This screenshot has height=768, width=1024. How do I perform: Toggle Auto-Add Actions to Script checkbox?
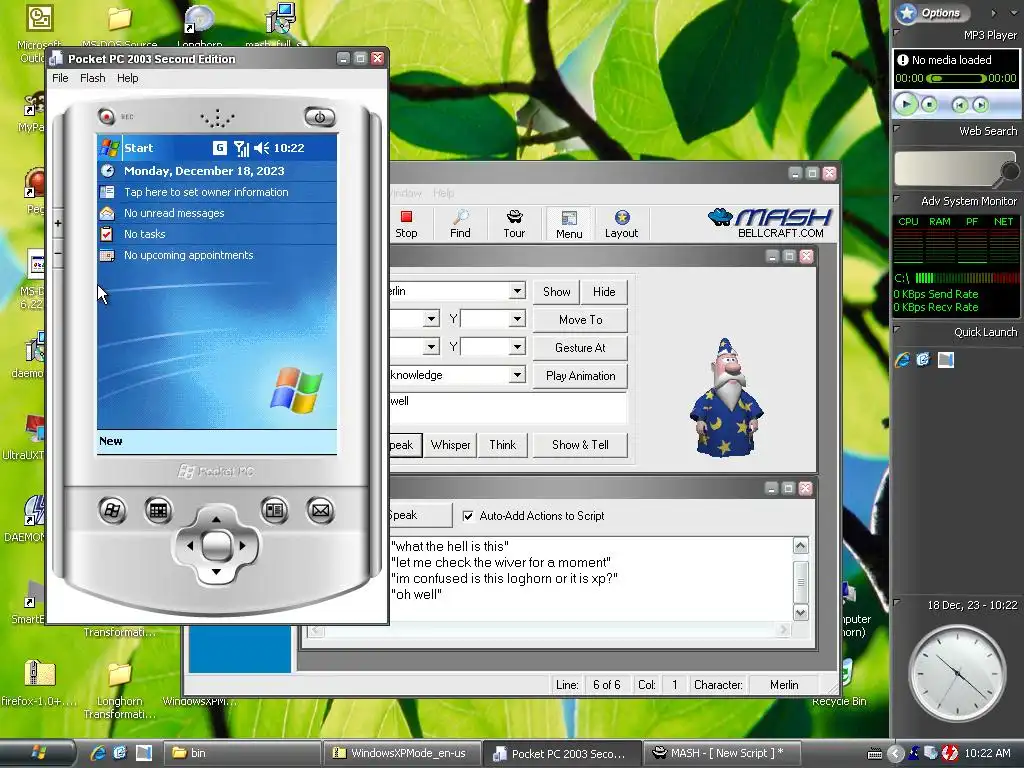point(468,516)
